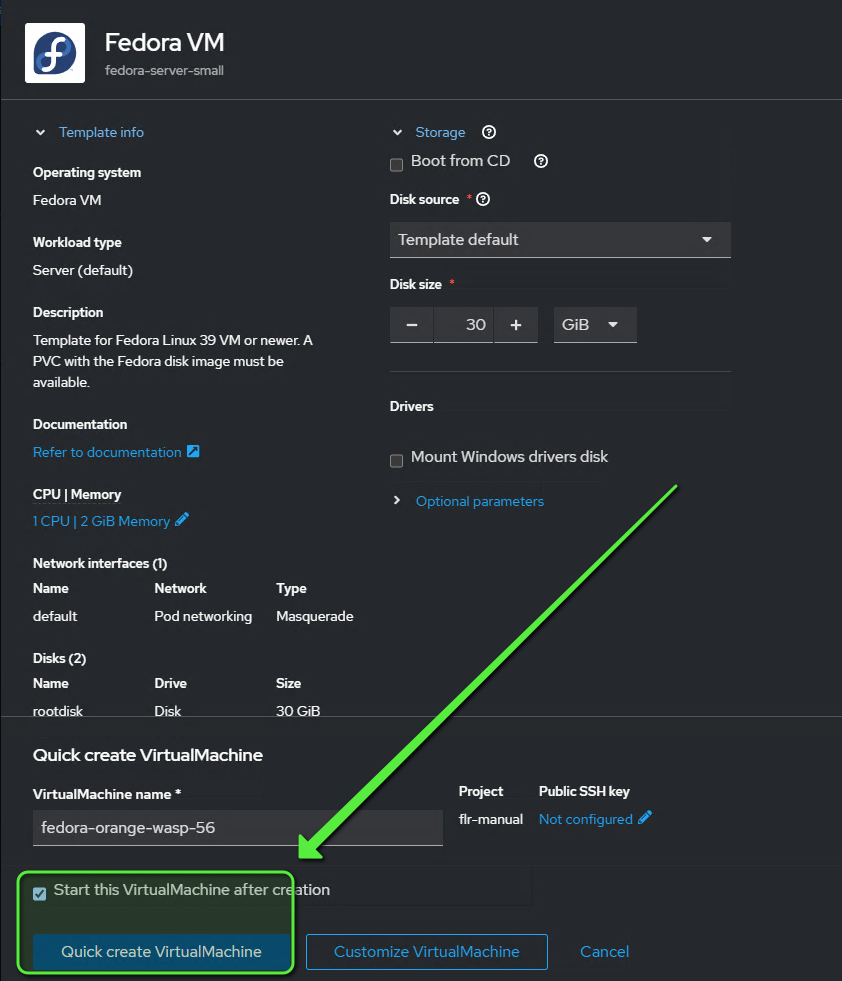Check Mount Windows drivers disk
Image resolution: width=842 pixels, height=981 pixels.
tap(396, 460)
